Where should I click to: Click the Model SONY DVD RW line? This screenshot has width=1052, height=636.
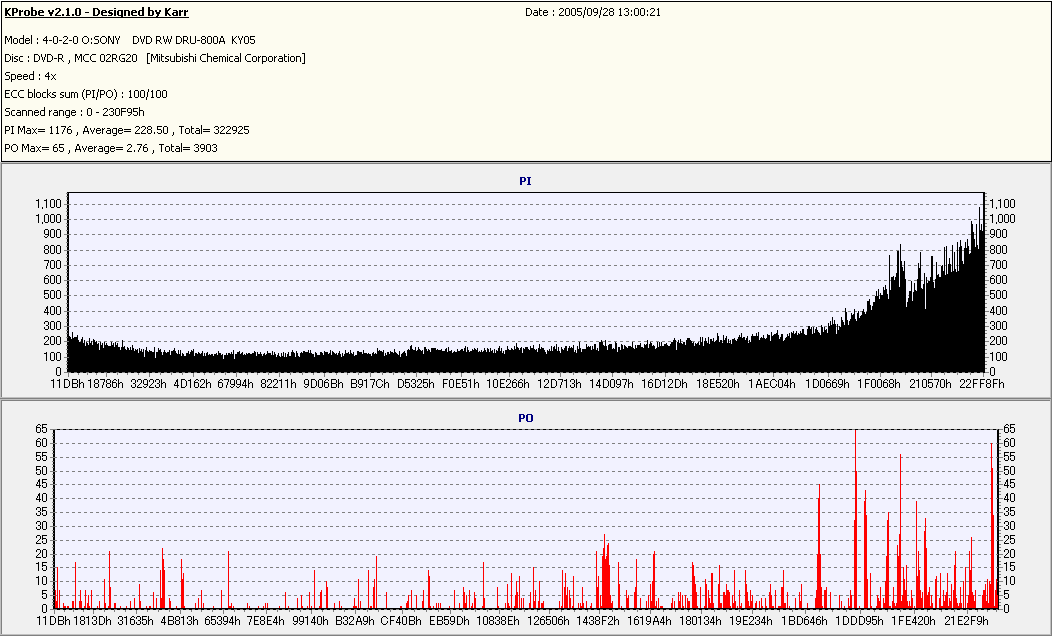(129, 40)
